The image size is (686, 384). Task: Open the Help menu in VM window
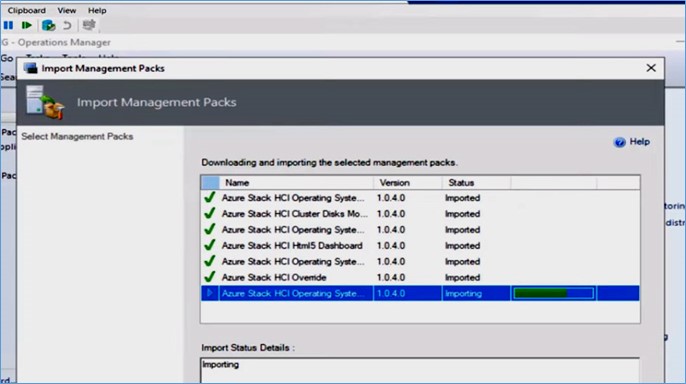tap(97, 10)
